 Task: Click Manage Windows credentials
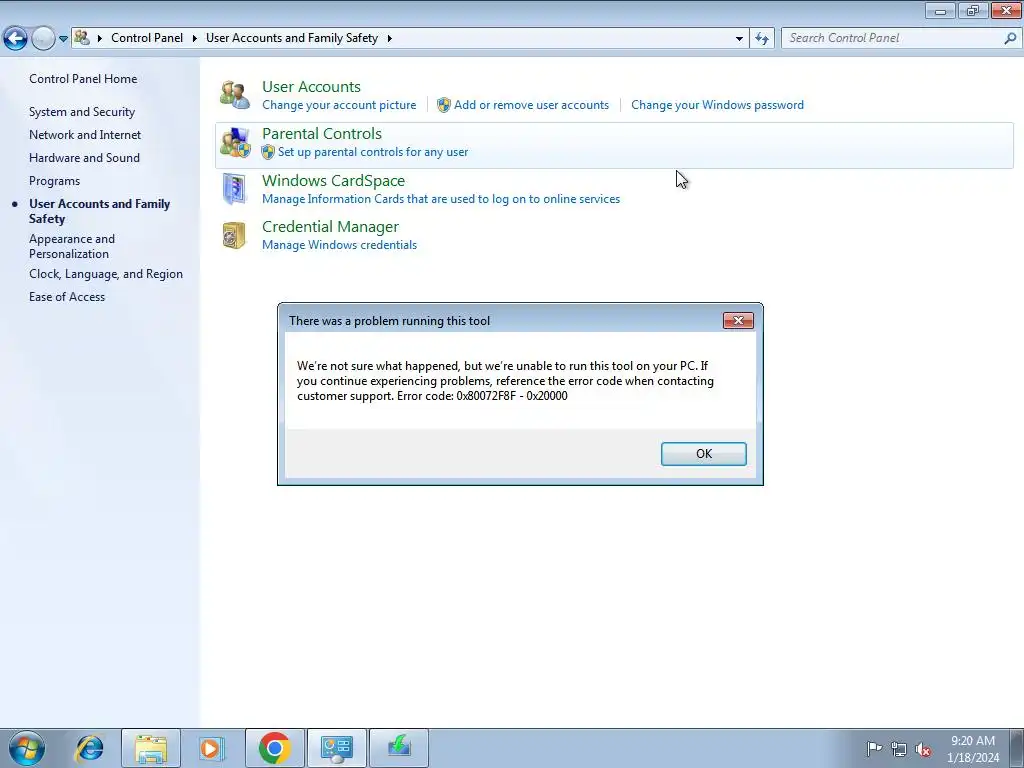coord(339,244)
